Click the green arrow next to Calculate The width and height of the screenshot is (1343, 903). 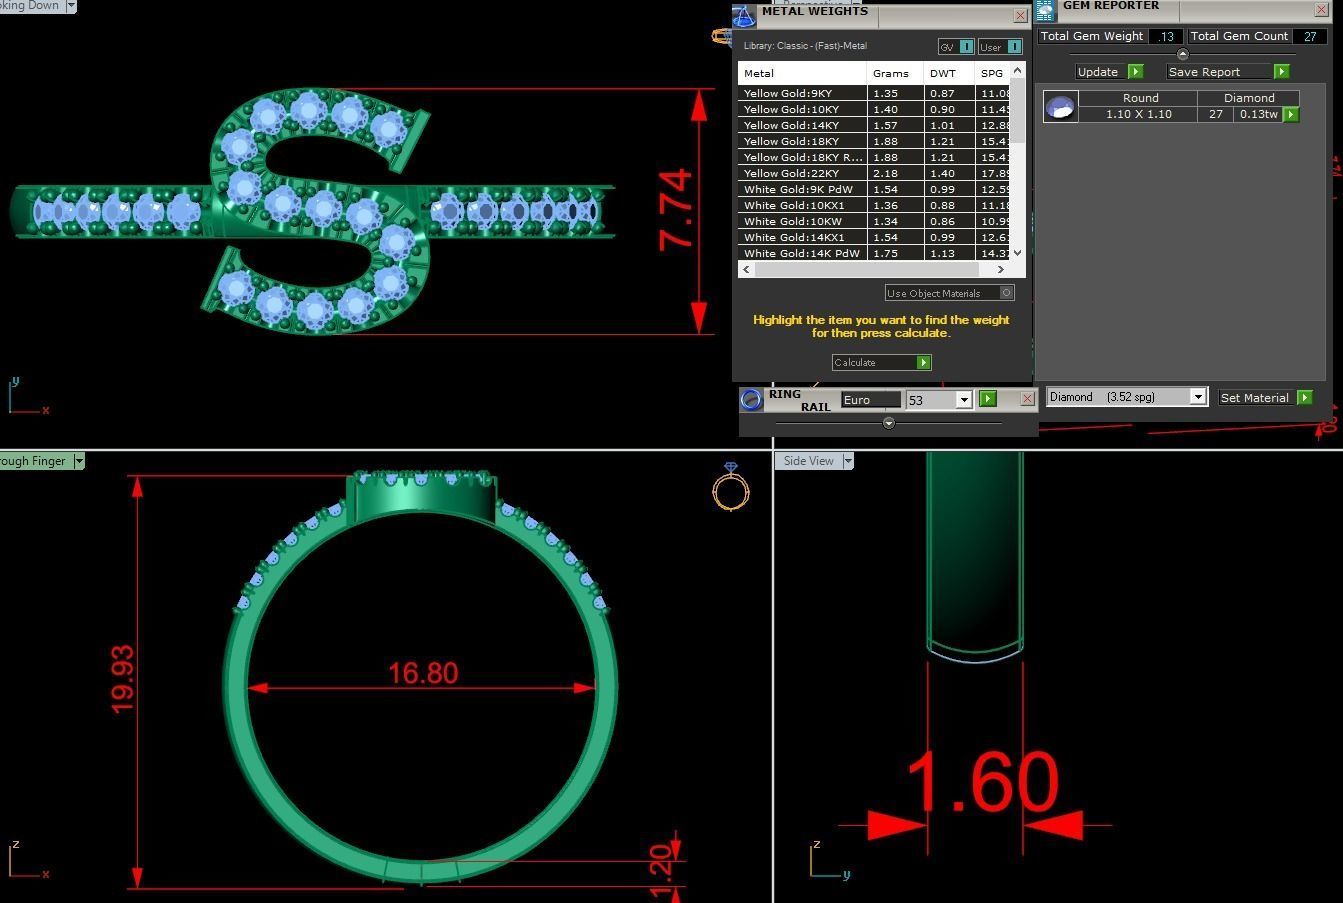(x=924, y=362)
